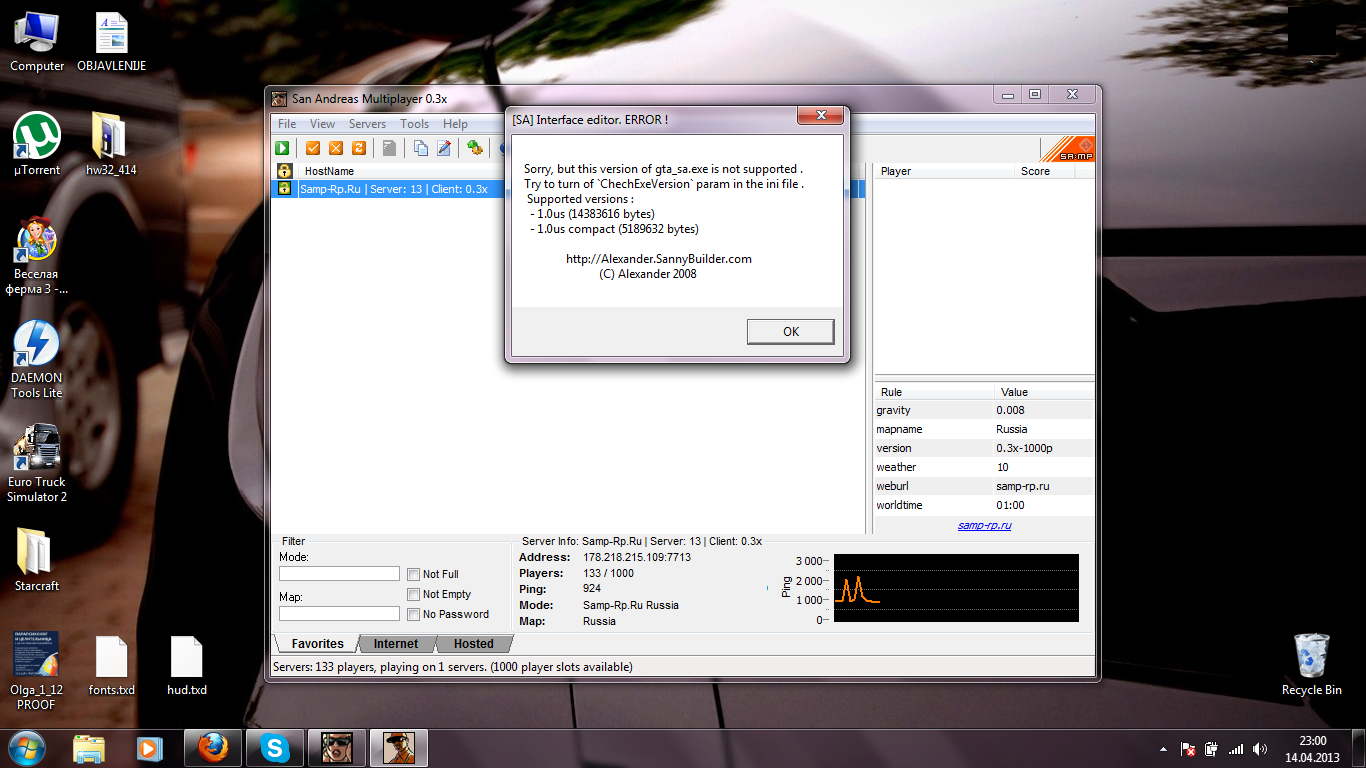The image size is (1366, 768).
Task: Click Add Server orange checkmark icon
Action: (x=312, y=148)
